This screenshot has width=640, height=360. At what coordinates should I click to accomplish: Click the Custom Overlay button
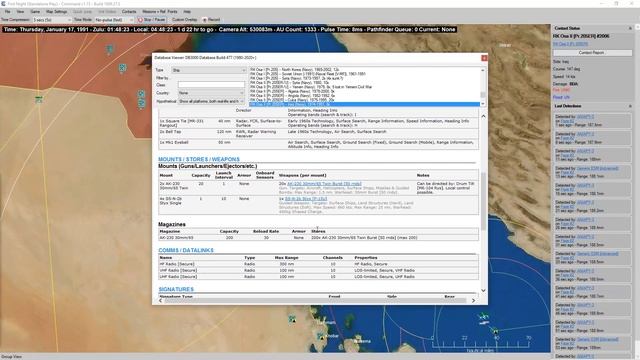[184, 20]
